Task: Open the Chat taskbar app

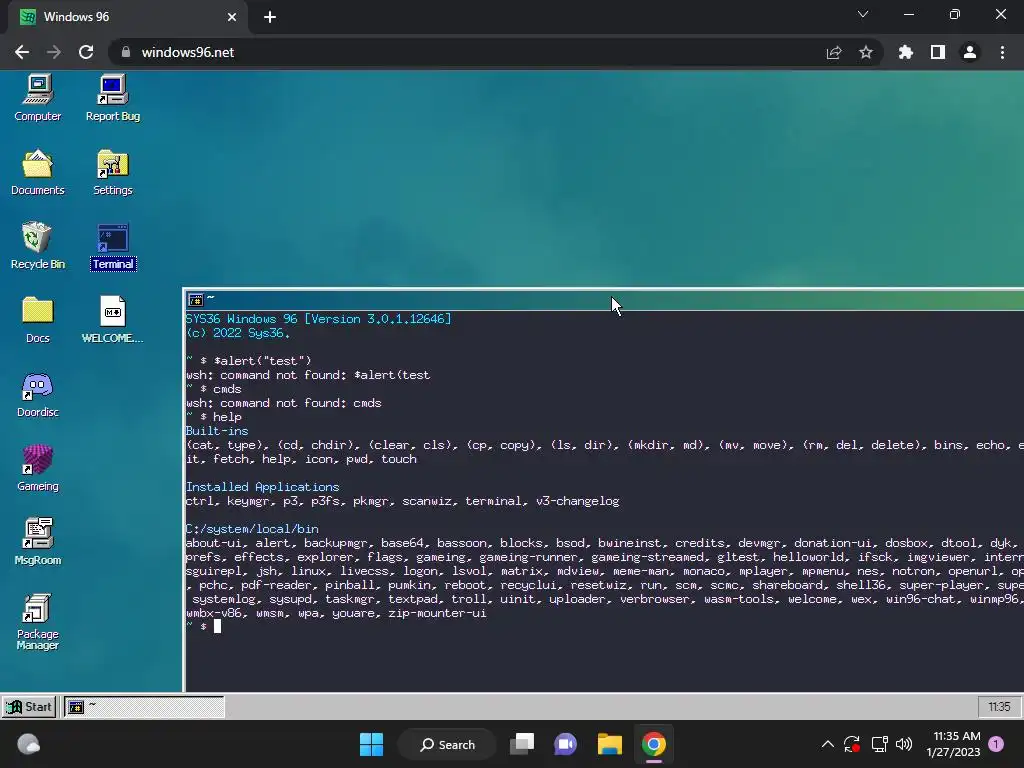Action: [566, 744]
